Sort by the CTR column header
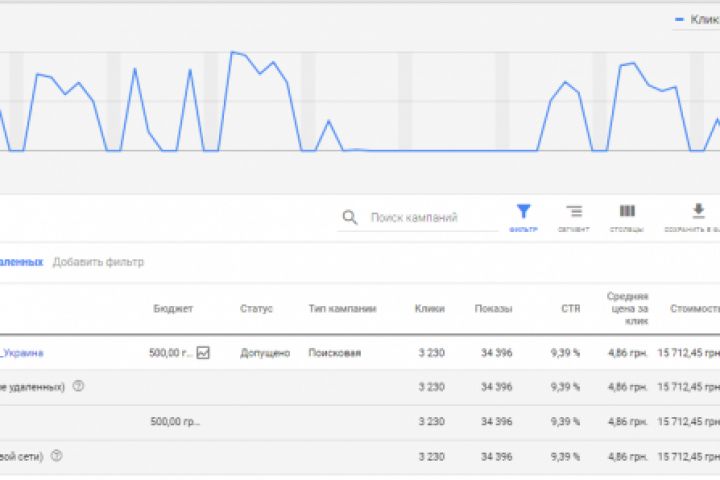 [570, 309]
